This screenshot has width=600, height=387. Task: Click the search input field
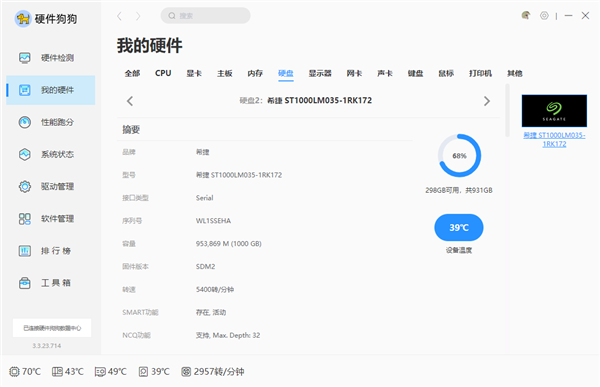point(205,16)
